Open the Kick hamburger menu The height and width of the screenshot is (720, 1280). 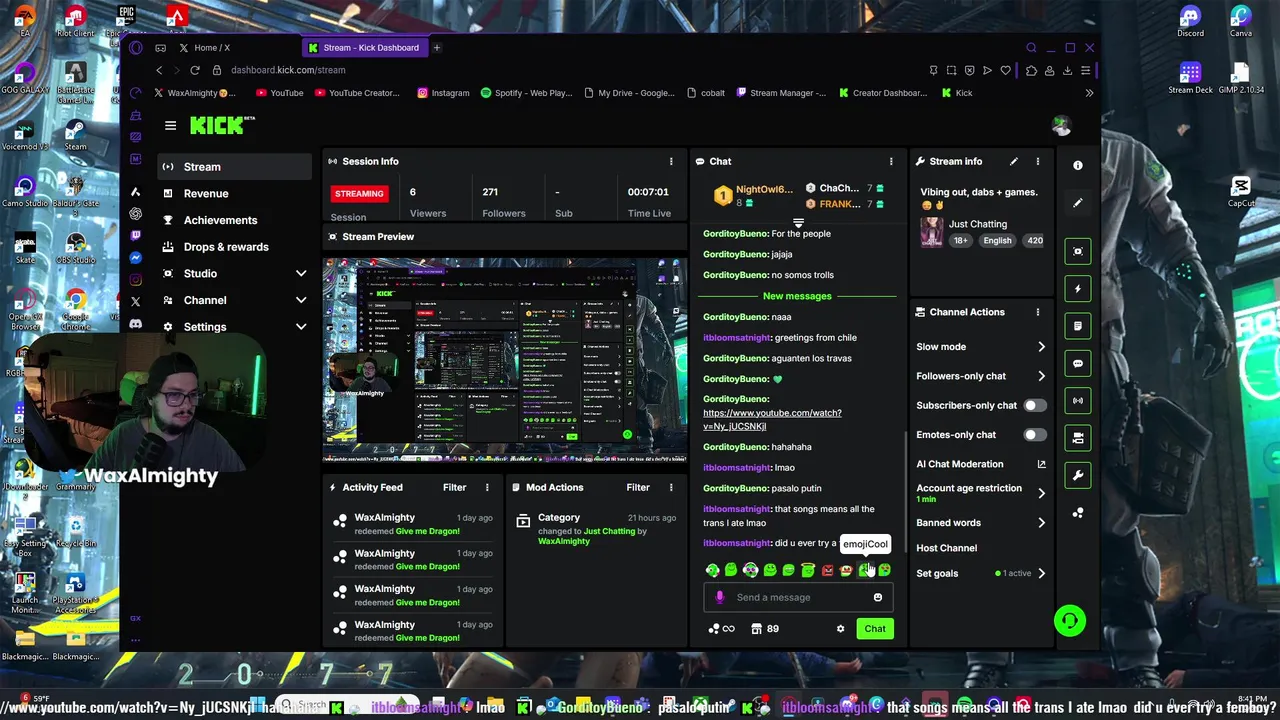point(170,125)
